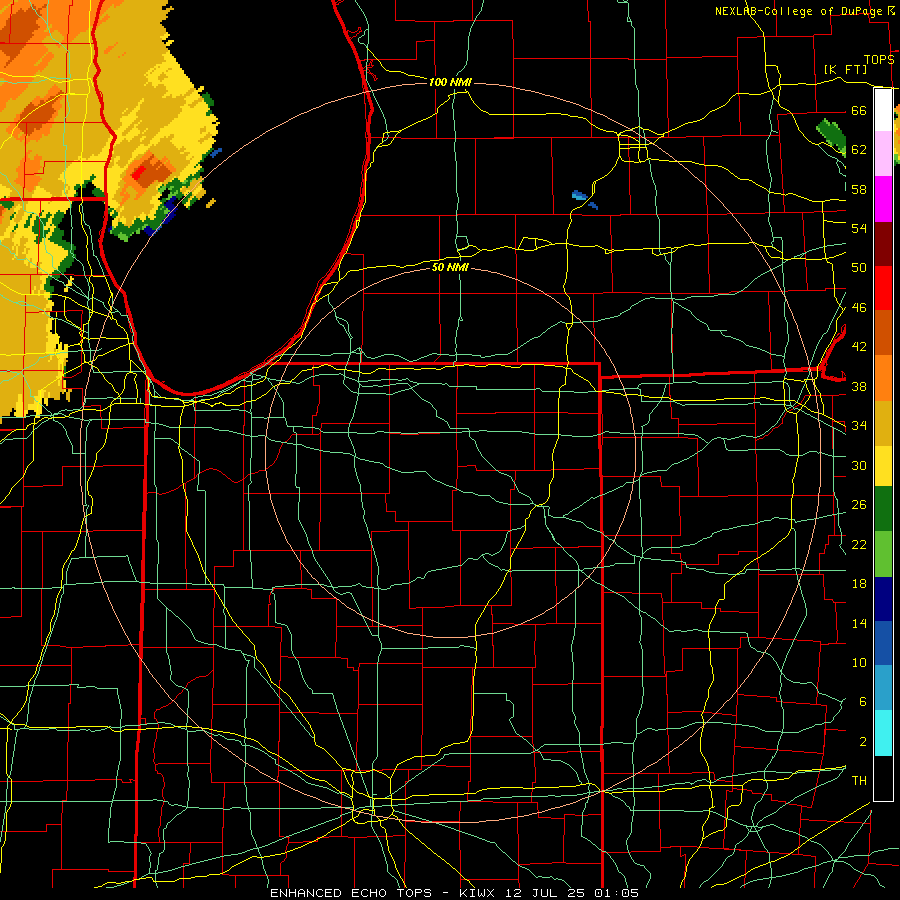Click the 54 value on the legend

click(859, 228)
